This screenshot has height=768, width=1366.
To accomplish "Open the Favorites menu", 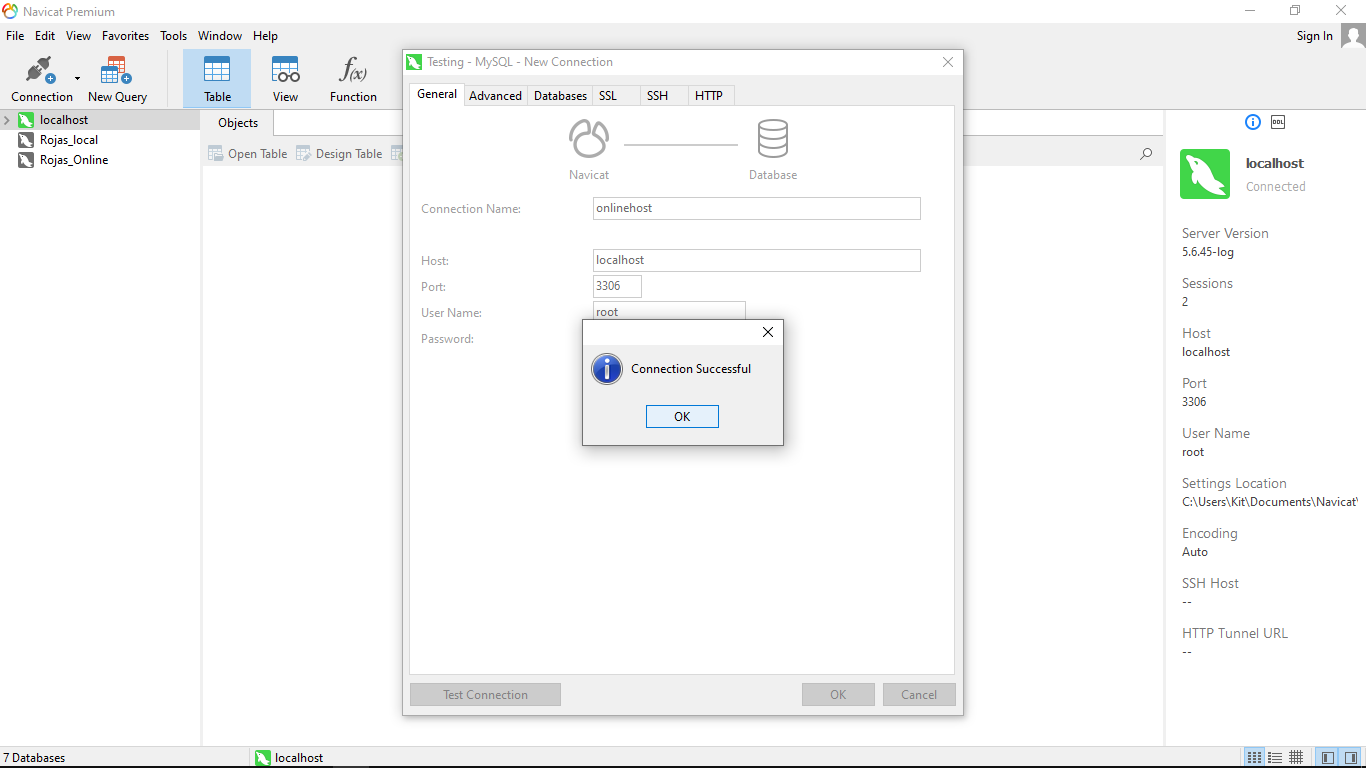I will [x=125, y=36].
